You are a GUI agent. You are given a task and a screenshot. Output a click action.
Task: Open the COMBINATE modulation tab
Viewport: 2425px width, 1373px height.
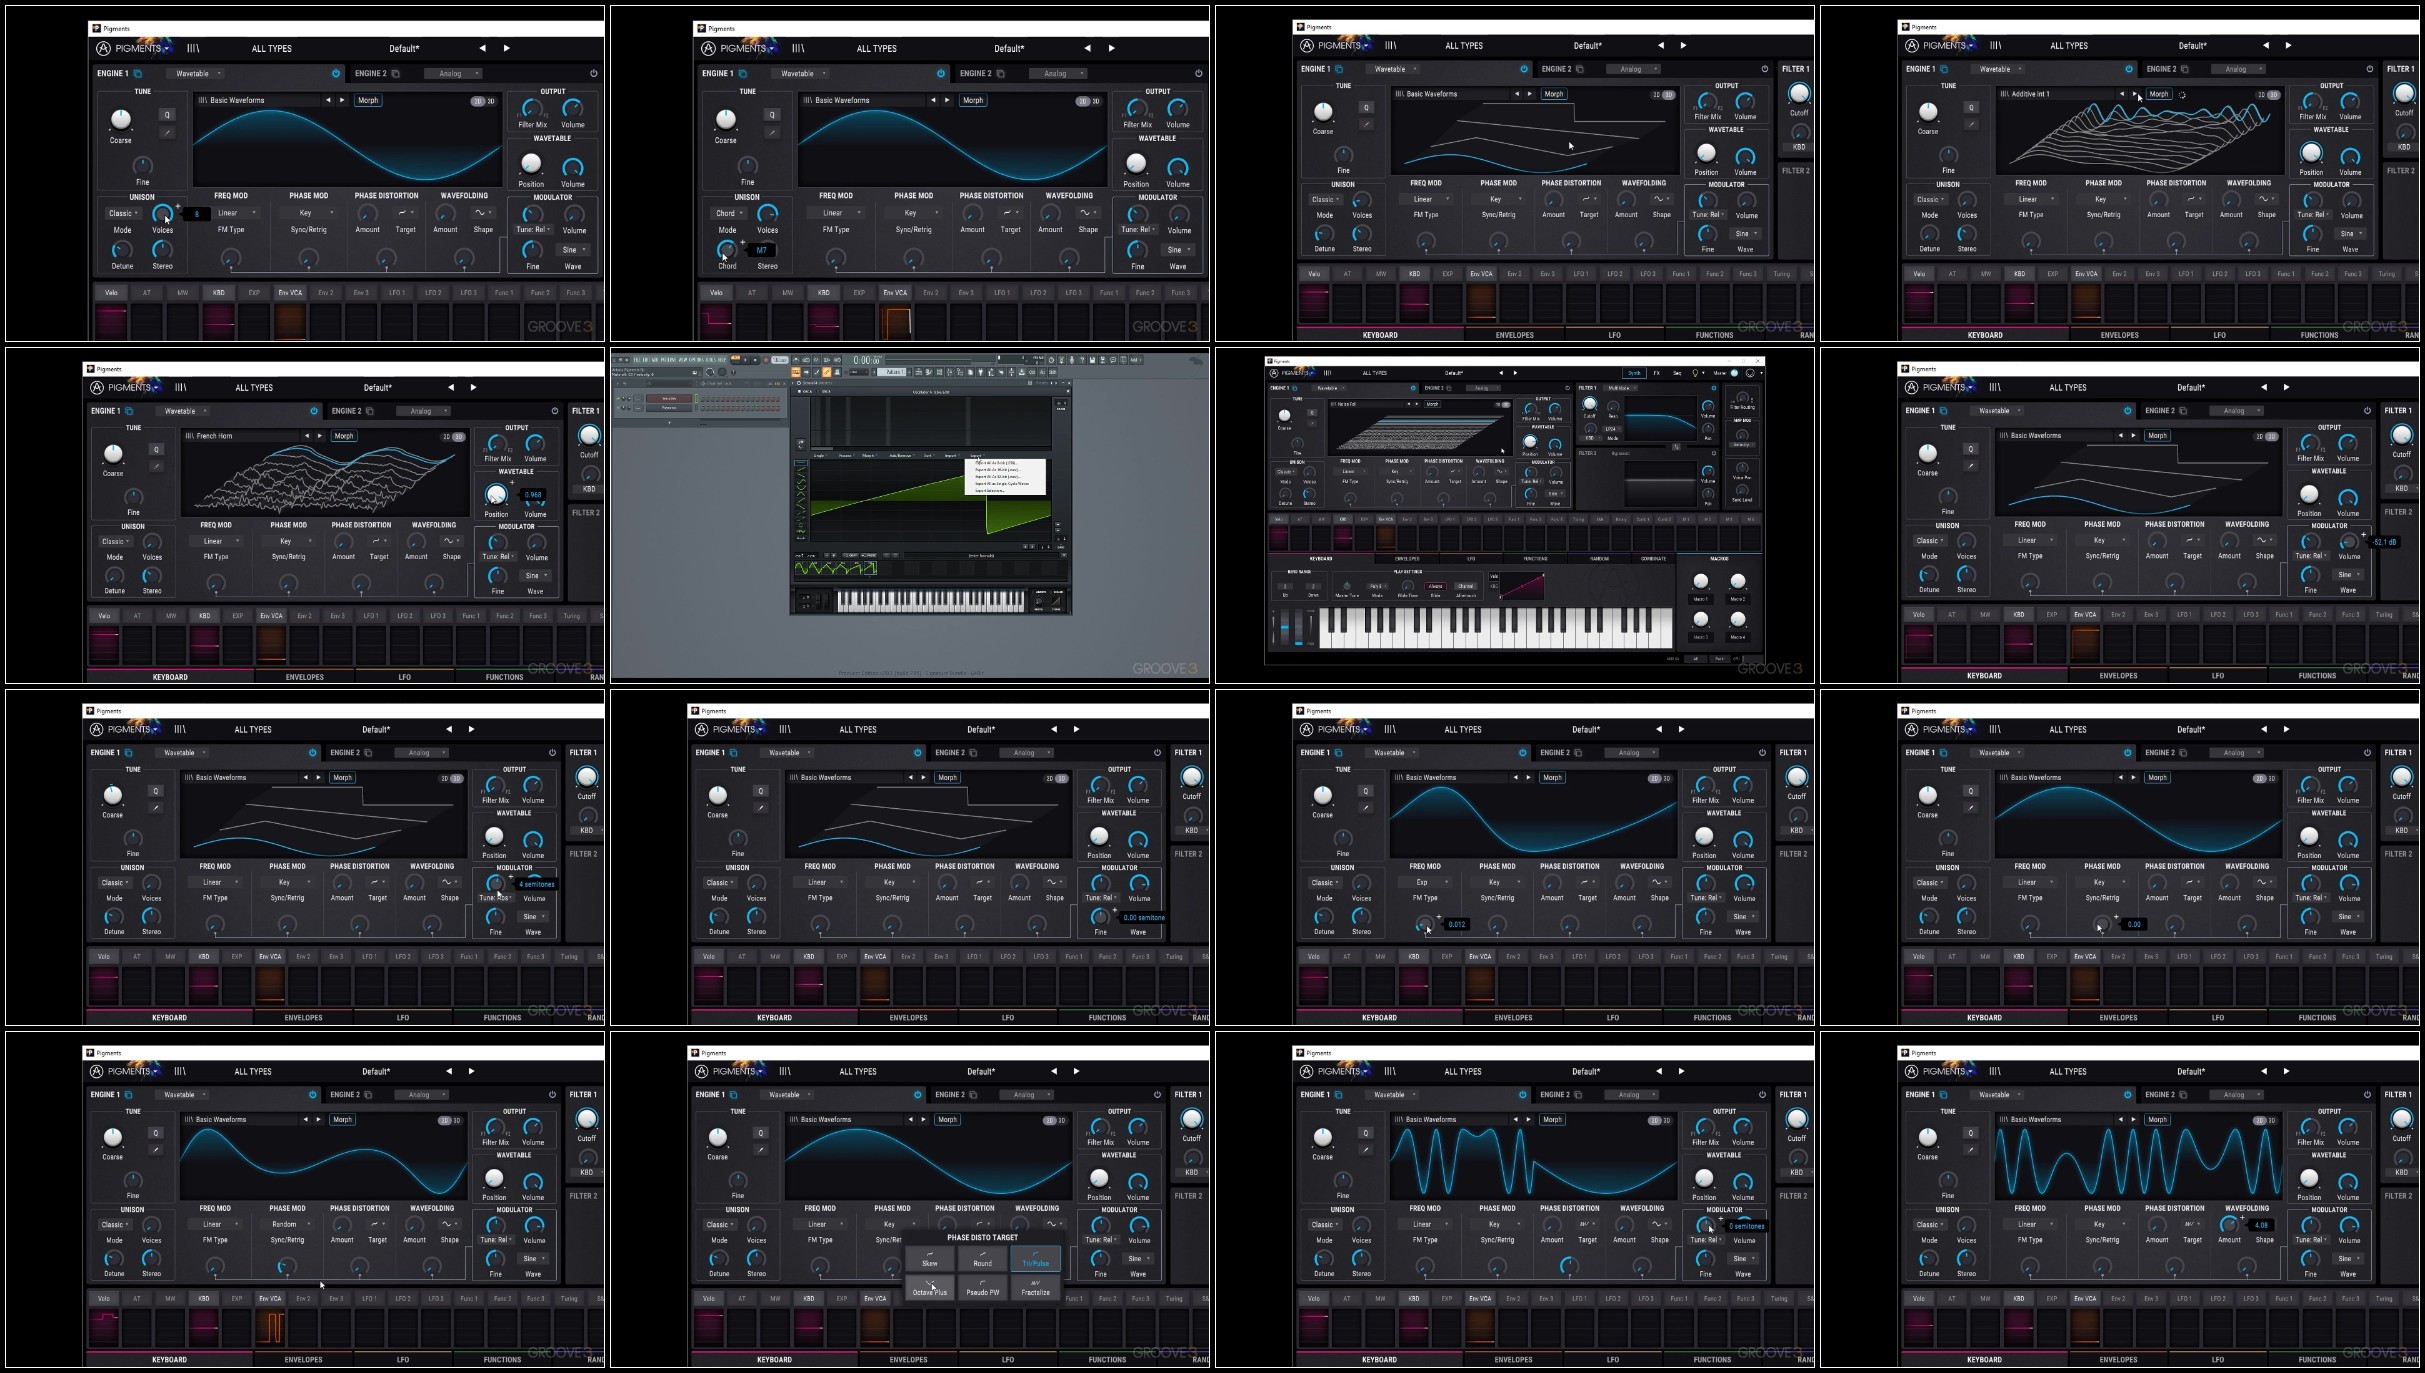click(x=1653, y=559)
